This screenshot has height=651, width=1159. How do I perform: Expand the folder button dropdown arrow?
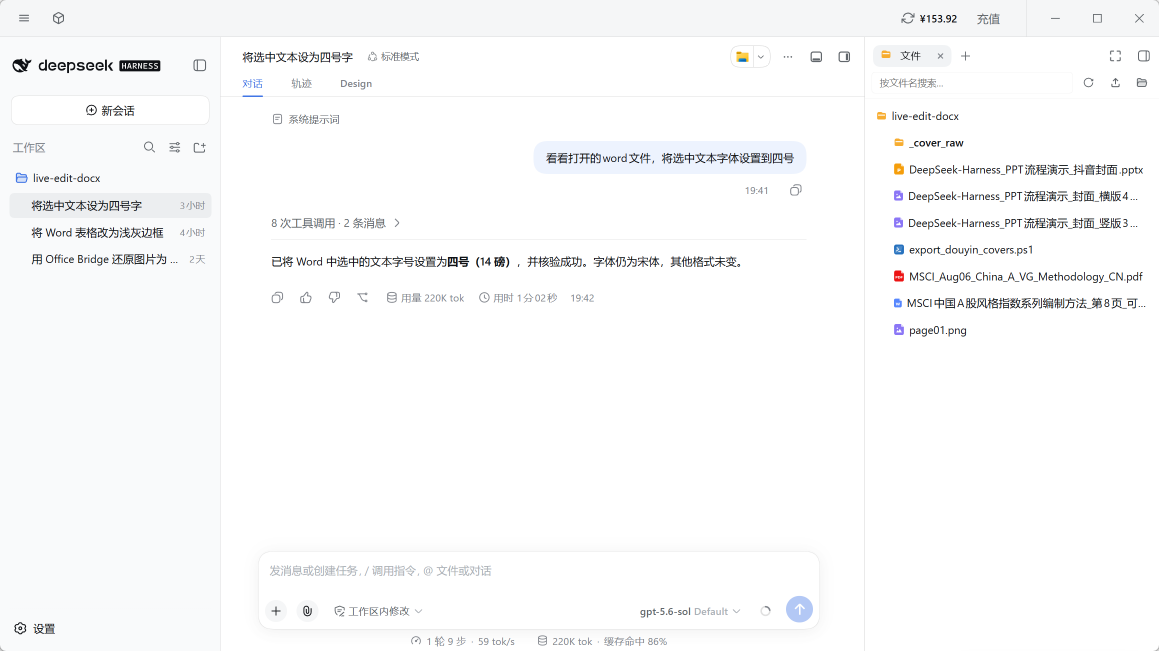pyautogui.click(x=761, y=57)
